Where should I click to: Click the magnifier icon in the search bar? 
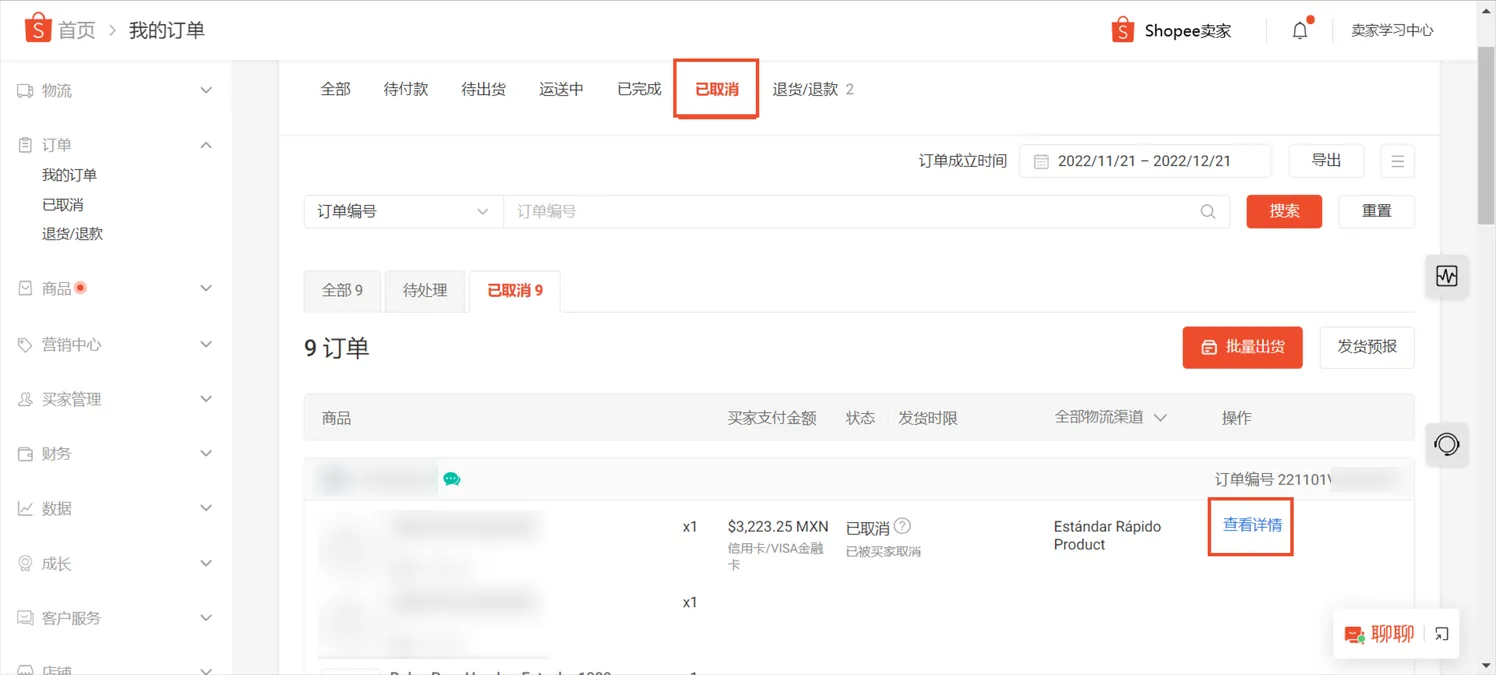[1207, 211]
